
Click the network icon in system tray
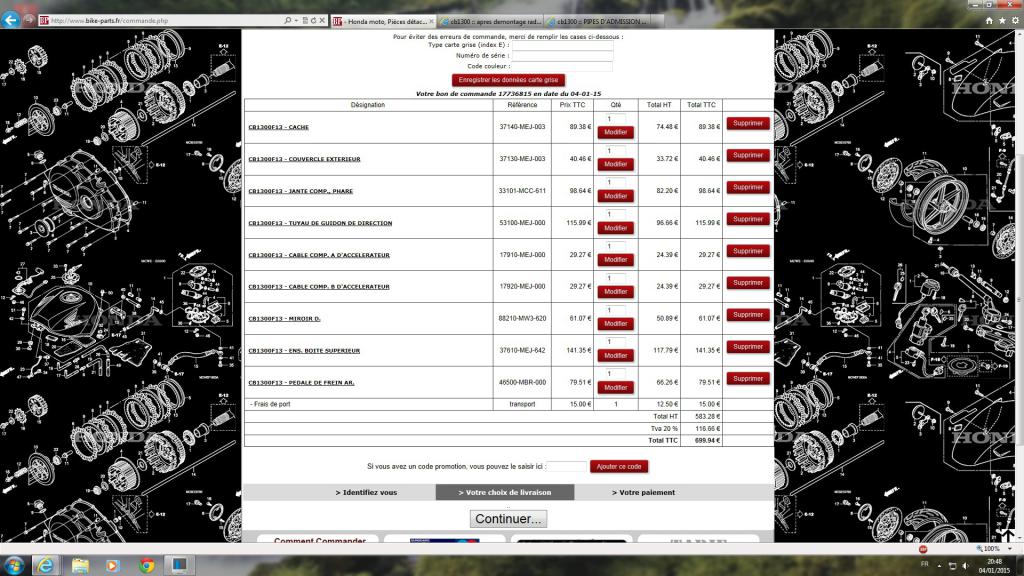953,566
